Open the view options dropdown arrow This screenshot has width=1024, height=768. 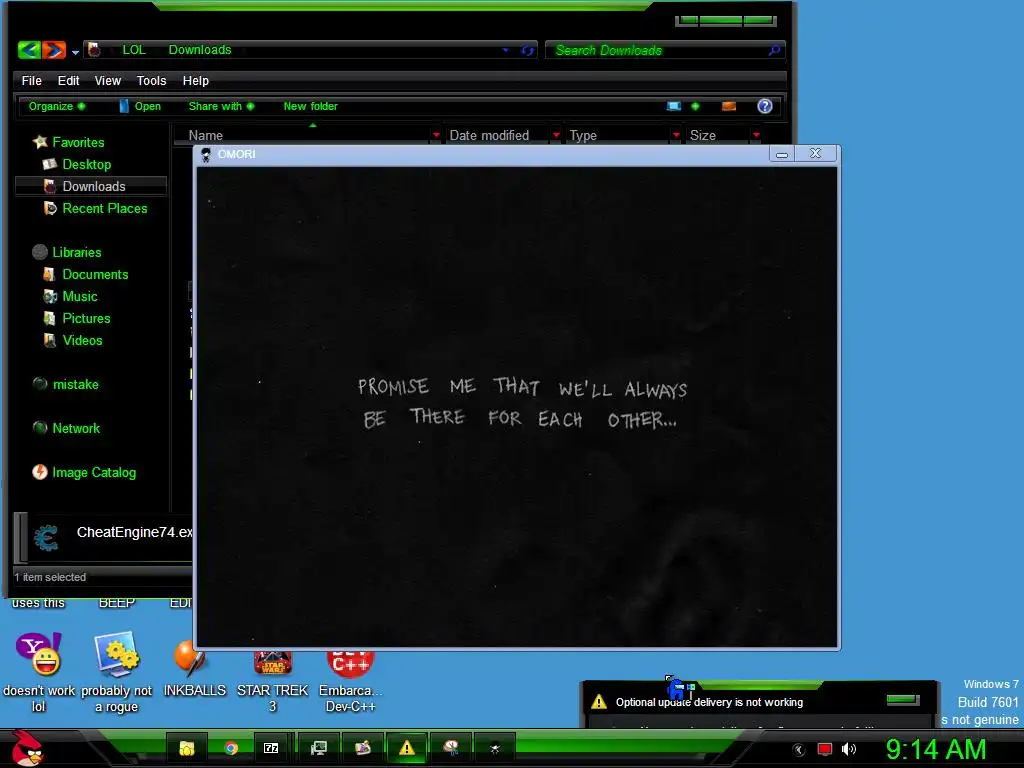[x=695, y=106]
